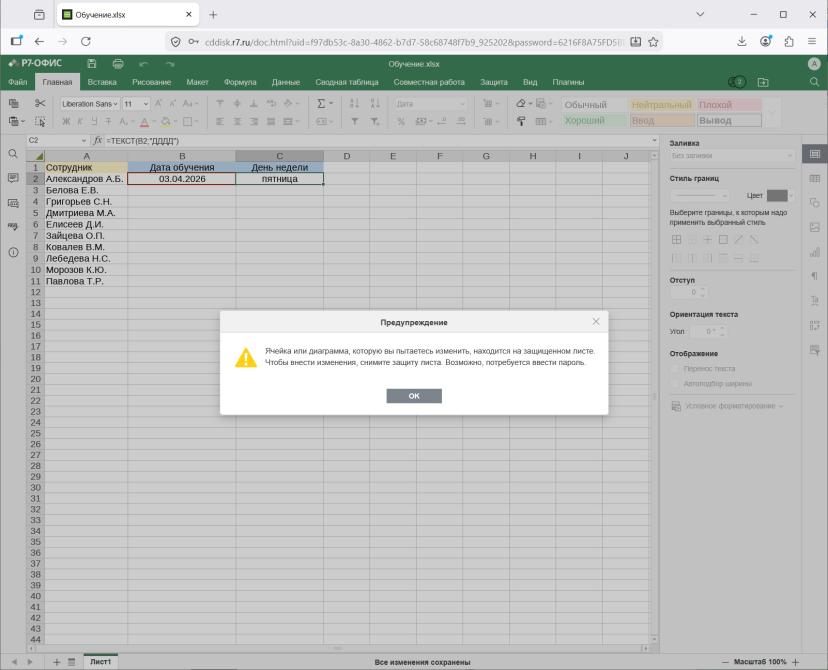Apply the Плохой cell style
The height and width of the screenshot is (670, 828).
tap(729, 105)
